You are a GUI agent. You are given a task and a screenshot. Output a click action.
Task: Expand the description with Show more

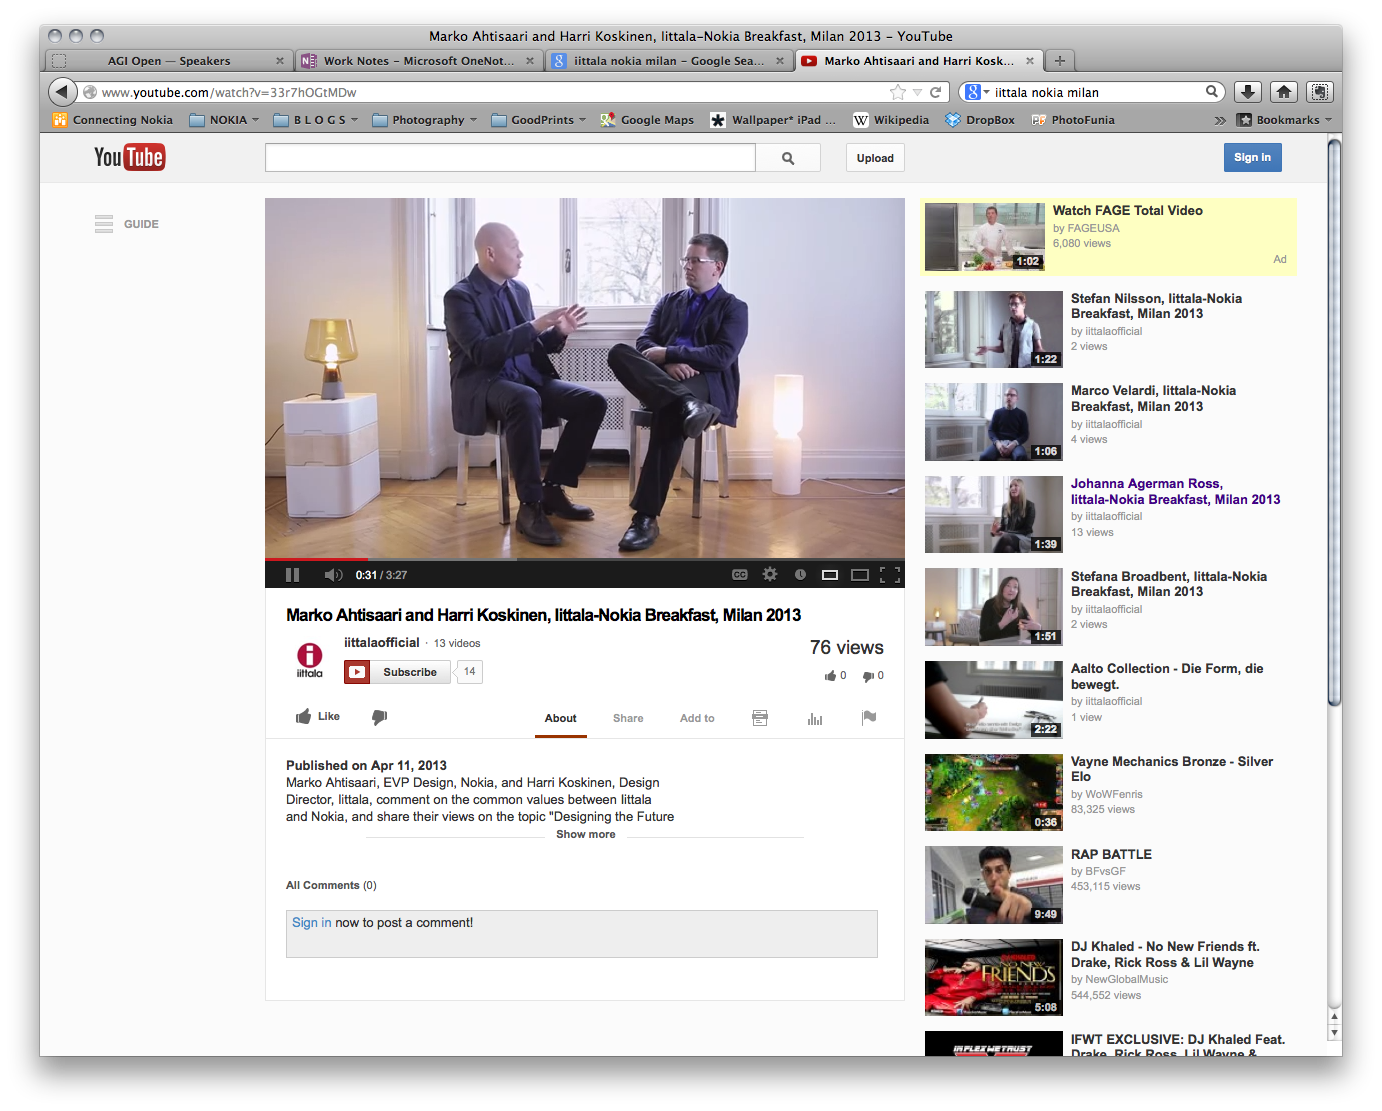coord(585,834)
